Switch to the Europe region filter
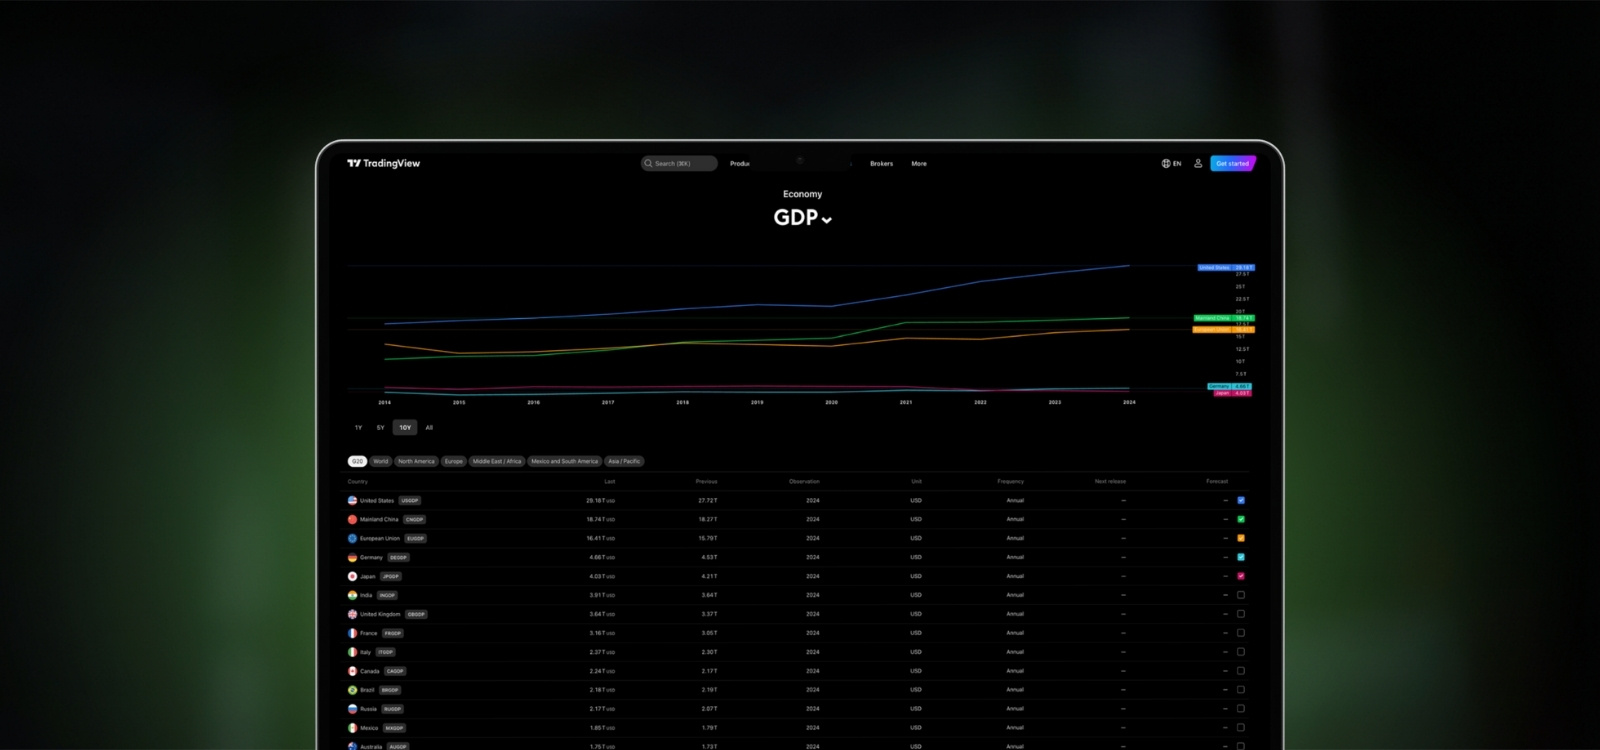1600x750 pixels. 454,461
